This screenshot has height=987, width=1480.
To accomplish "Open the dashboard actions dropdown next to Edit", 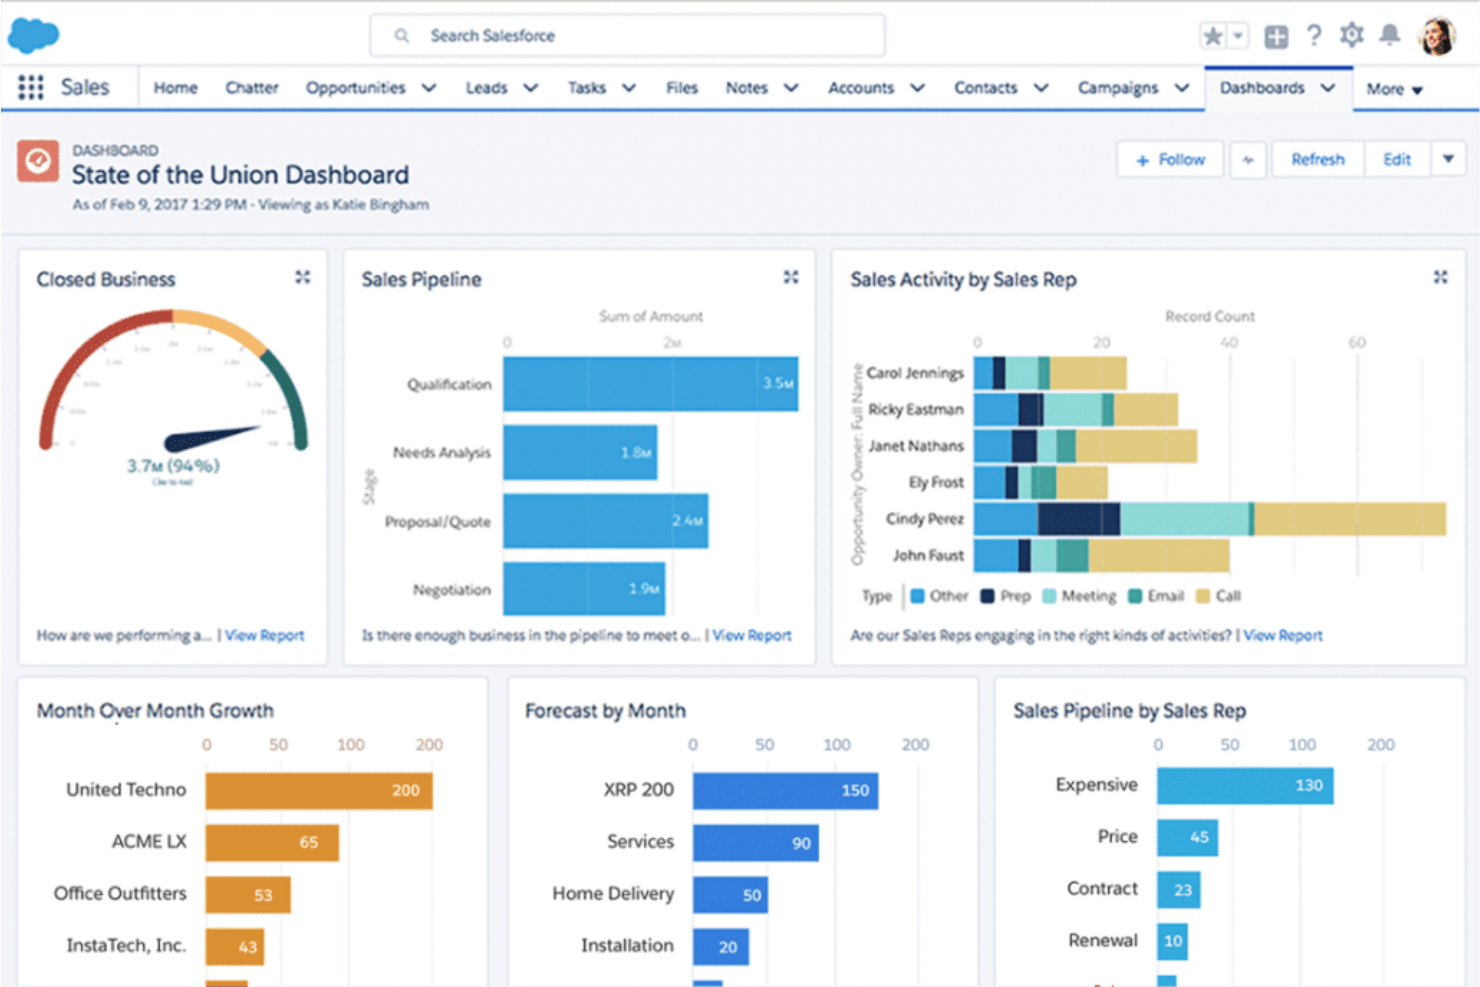I will 1448,159.
